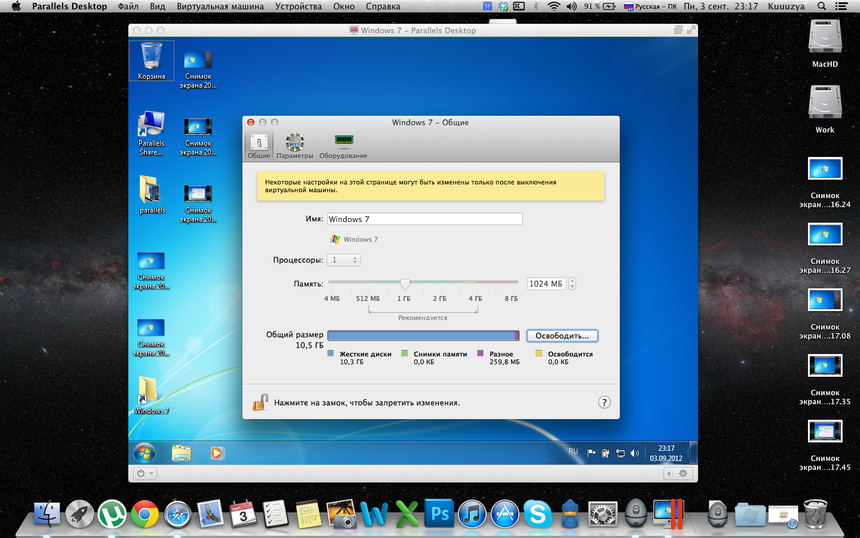The height and width of the screenshot is (538, 860).
Task: Open the Виртуальная машина menu
Action: point(220,6)
